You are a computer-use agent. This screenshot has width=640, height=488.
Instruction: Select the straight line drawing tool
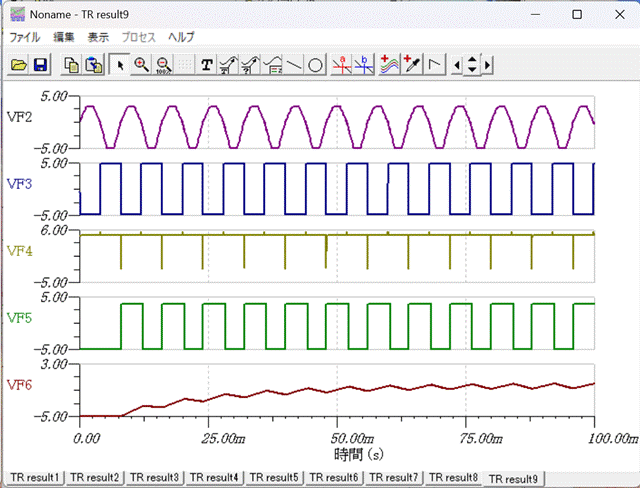(293, 65)
